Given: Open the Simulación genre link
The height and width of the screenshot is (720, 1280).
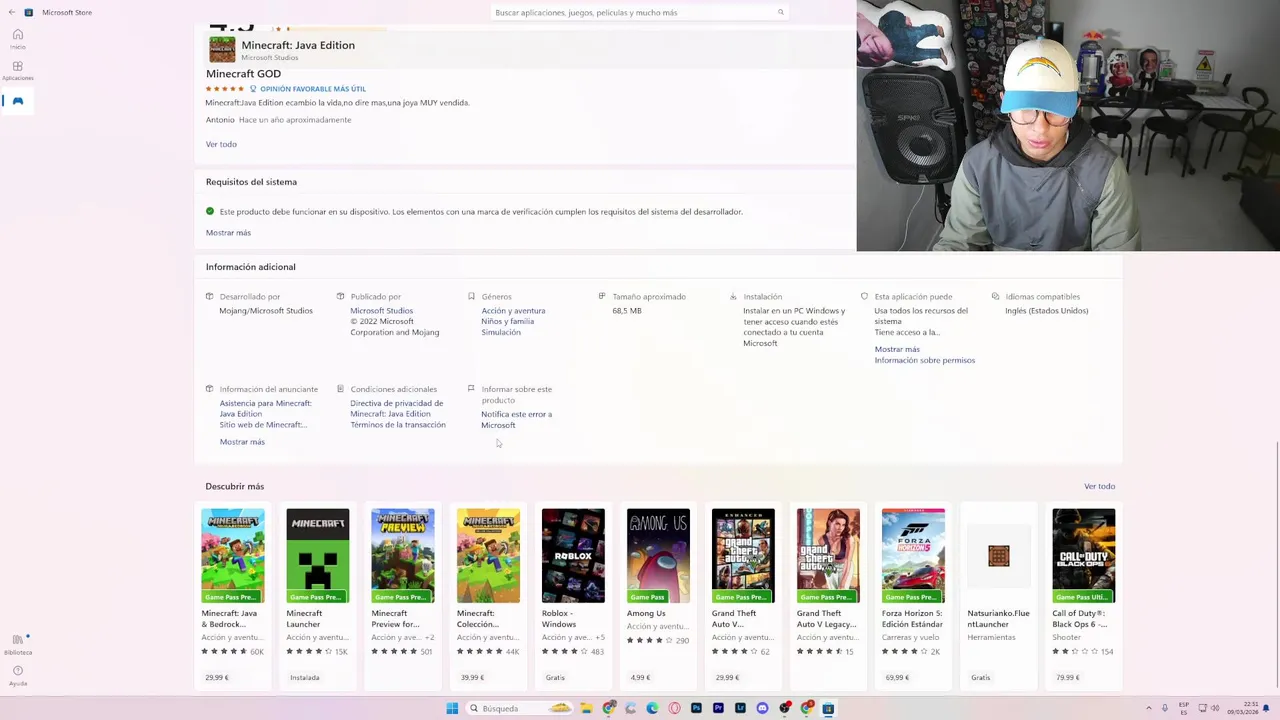Looking at the screenshot, I should [501, 332].
